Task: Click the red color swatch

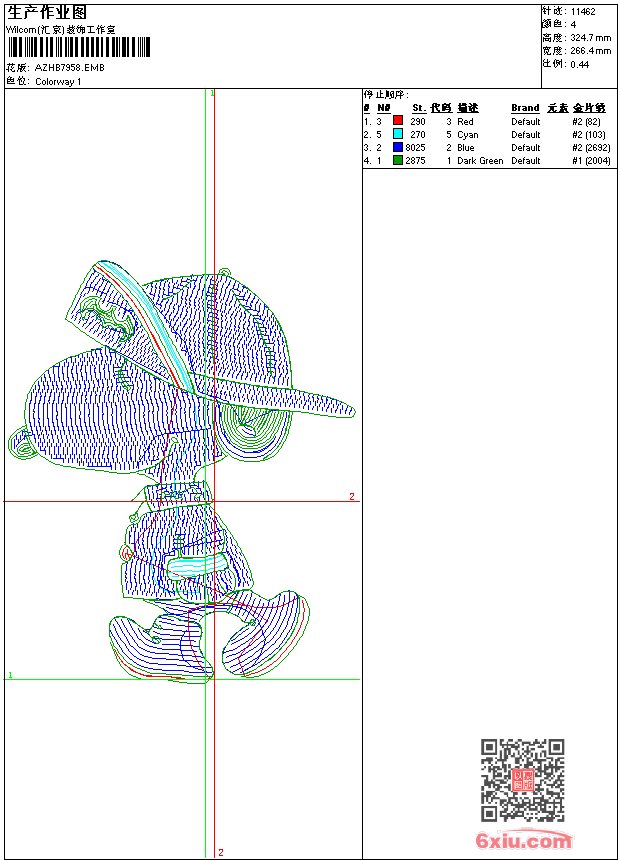Action: 397,121
